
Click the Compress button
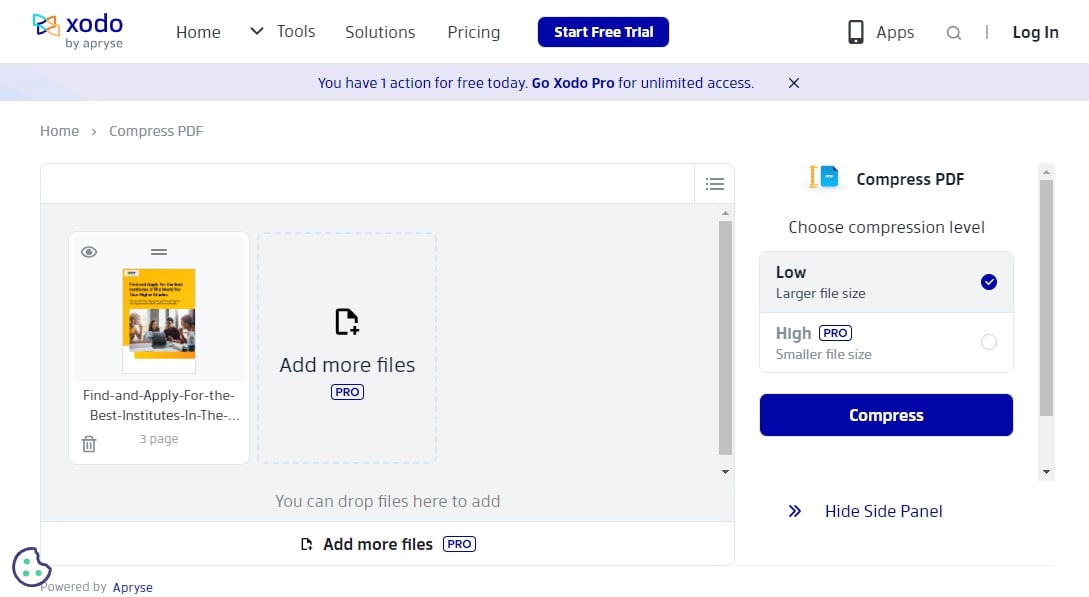pyautogui.click(x=885, y=414)
